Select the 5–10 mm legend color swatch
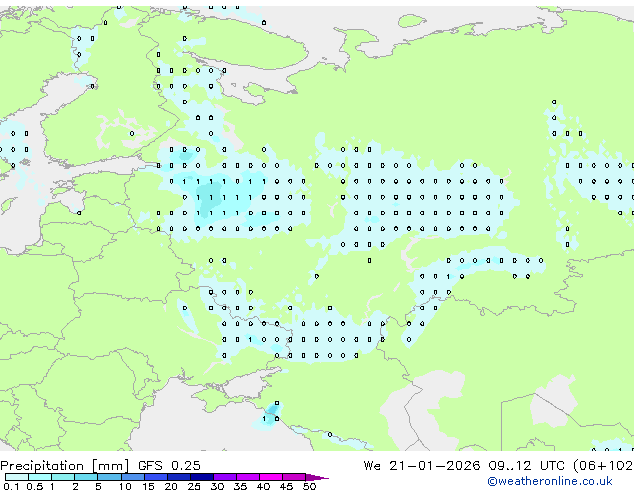634x490 pixels. click(109, 477)
